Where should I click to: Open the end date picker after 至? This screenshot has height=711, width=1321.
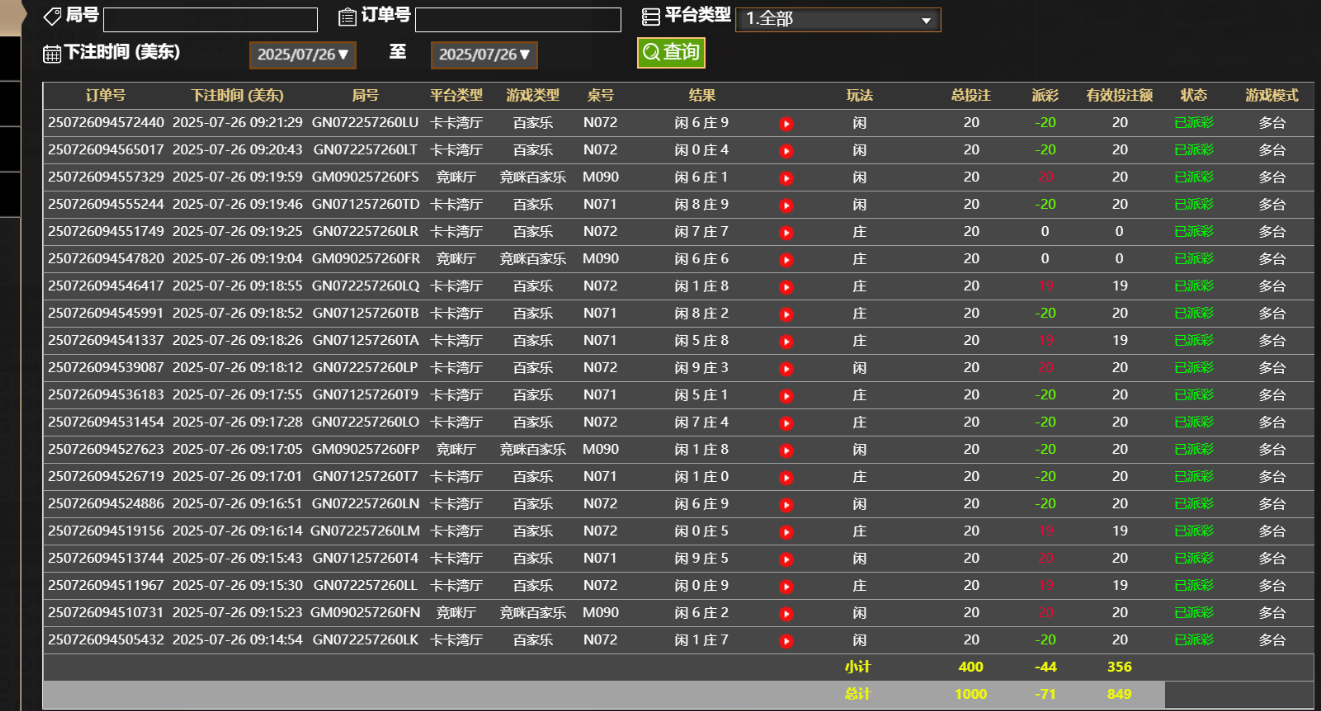(483, 54)
